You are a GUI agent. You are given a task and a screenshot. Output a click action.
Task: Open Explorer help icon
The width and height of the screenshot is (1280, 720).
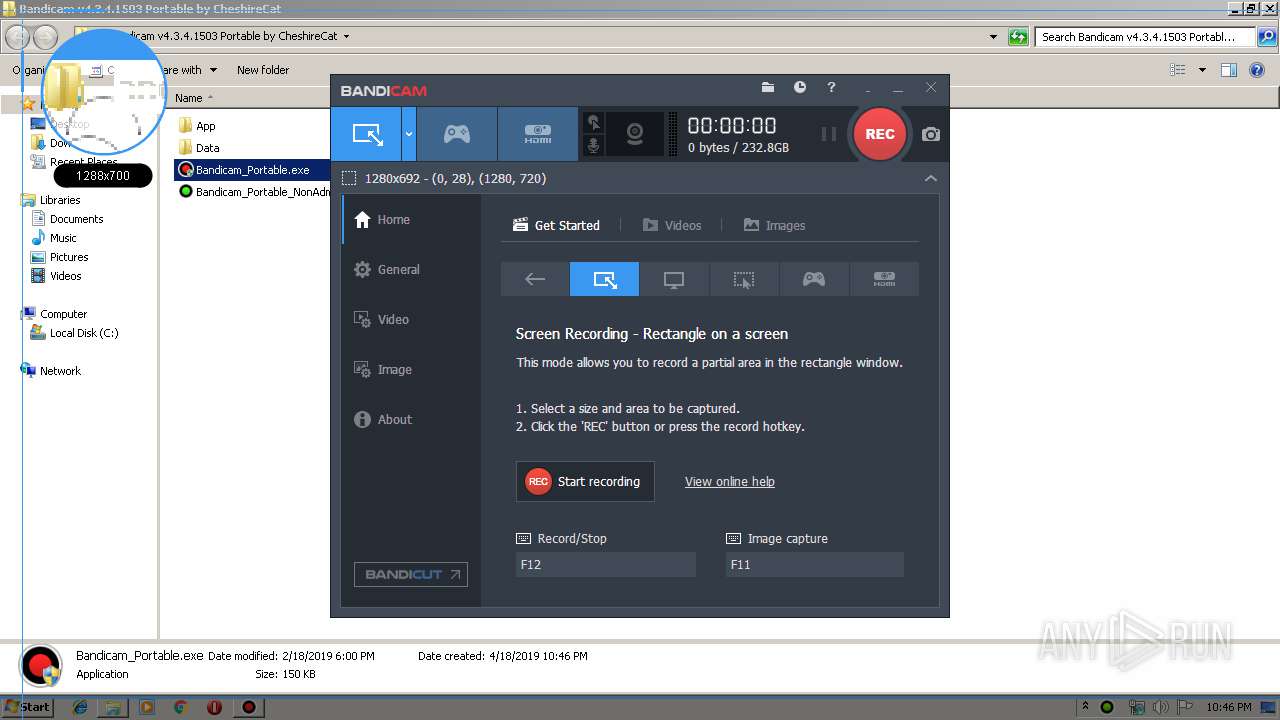[1258, 70]
